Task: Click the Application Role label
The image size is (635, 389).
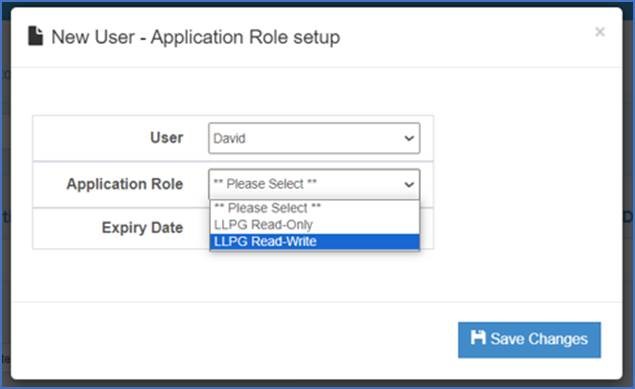Action: pyautogui.click(x=125, y=184)
